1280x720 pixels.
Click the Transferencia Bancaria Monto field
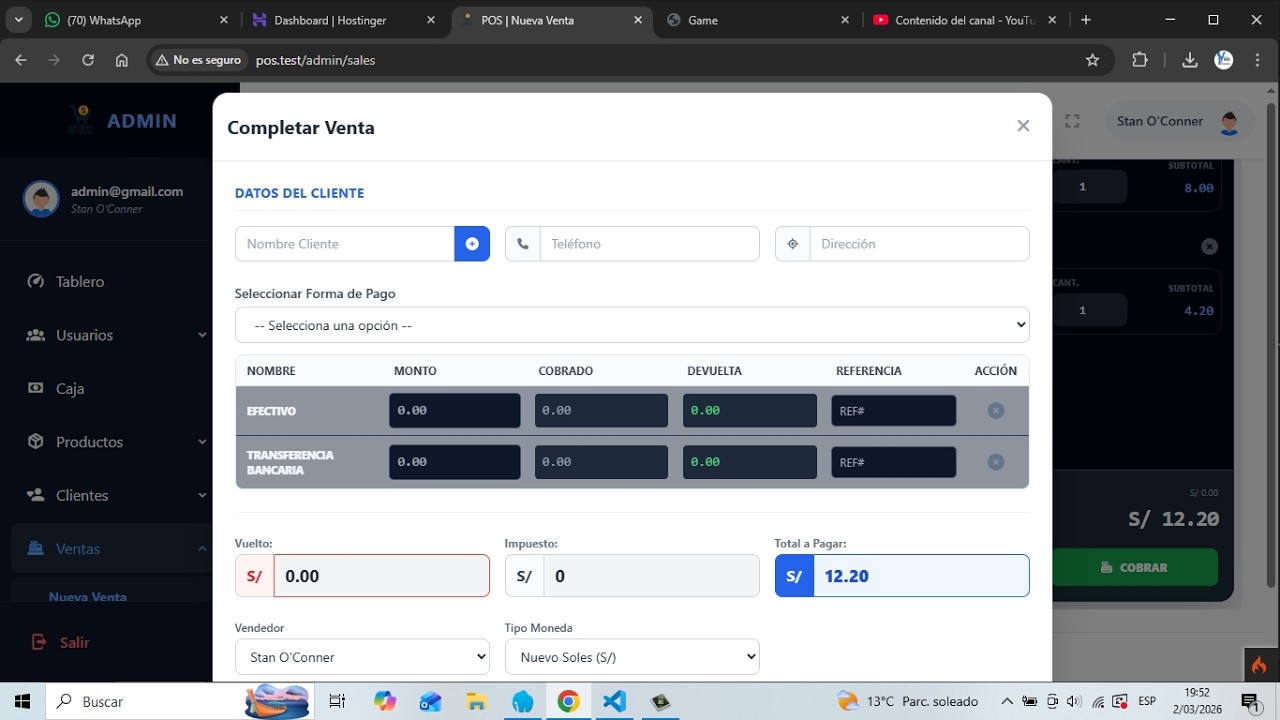point(455,462)
